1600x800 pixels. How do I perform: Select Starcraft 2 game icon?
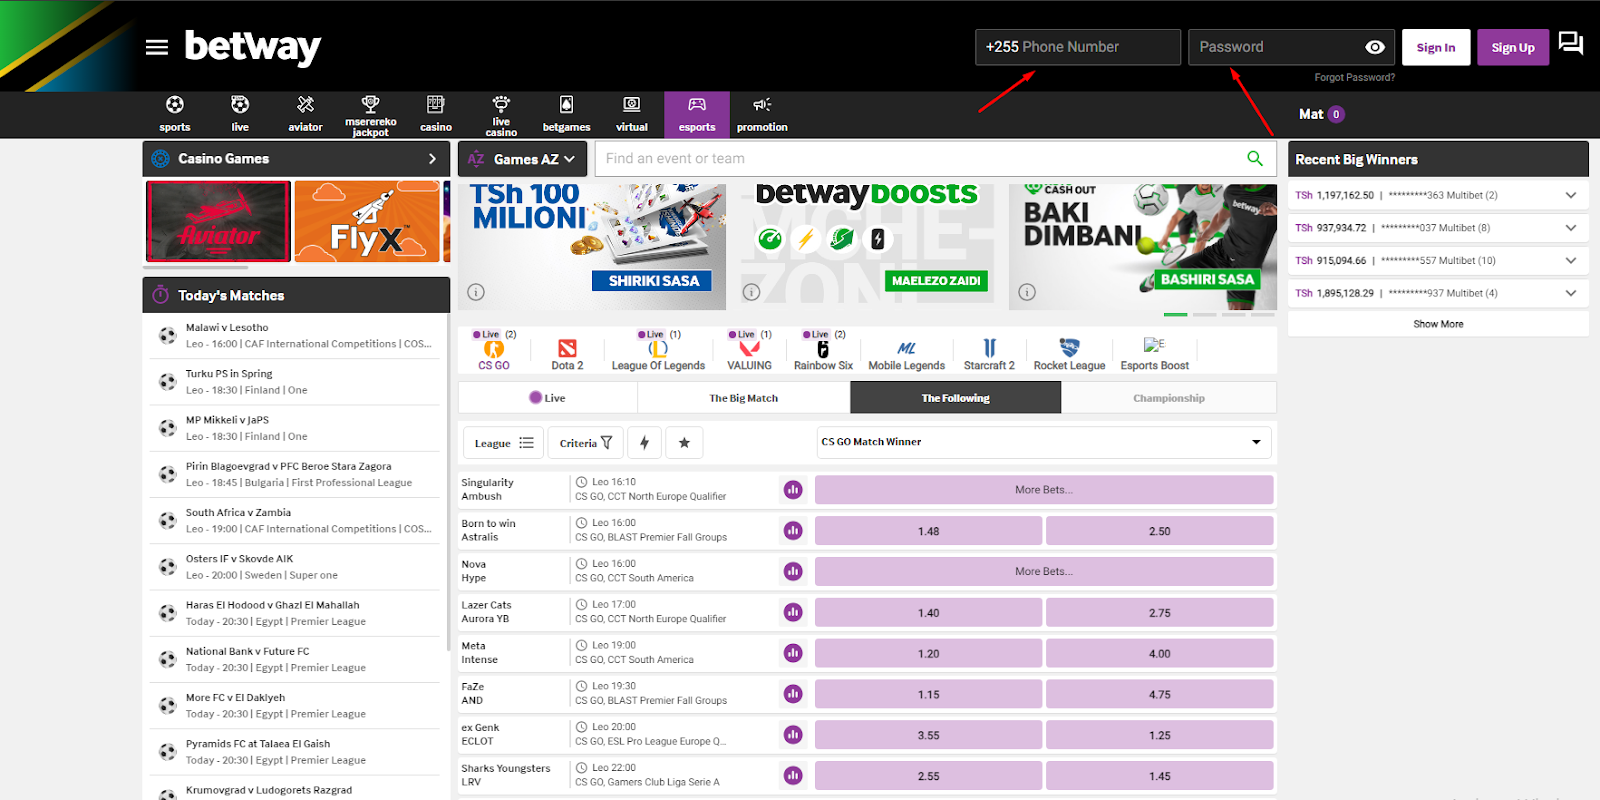tap(989, 348)
